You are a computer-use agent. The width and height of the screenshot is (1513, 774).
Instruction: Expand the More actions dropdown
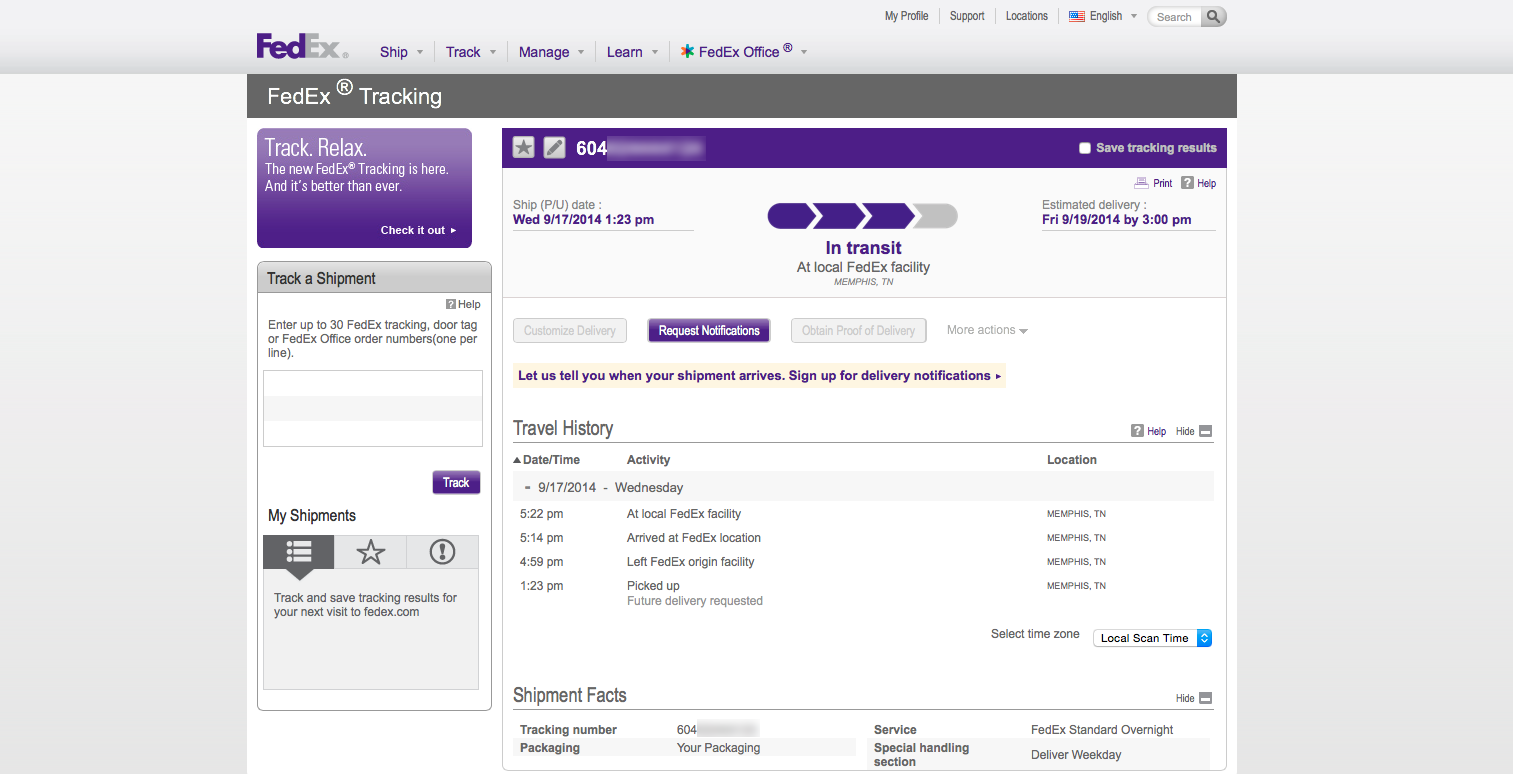pyautogui.click(x=987, y=330)
